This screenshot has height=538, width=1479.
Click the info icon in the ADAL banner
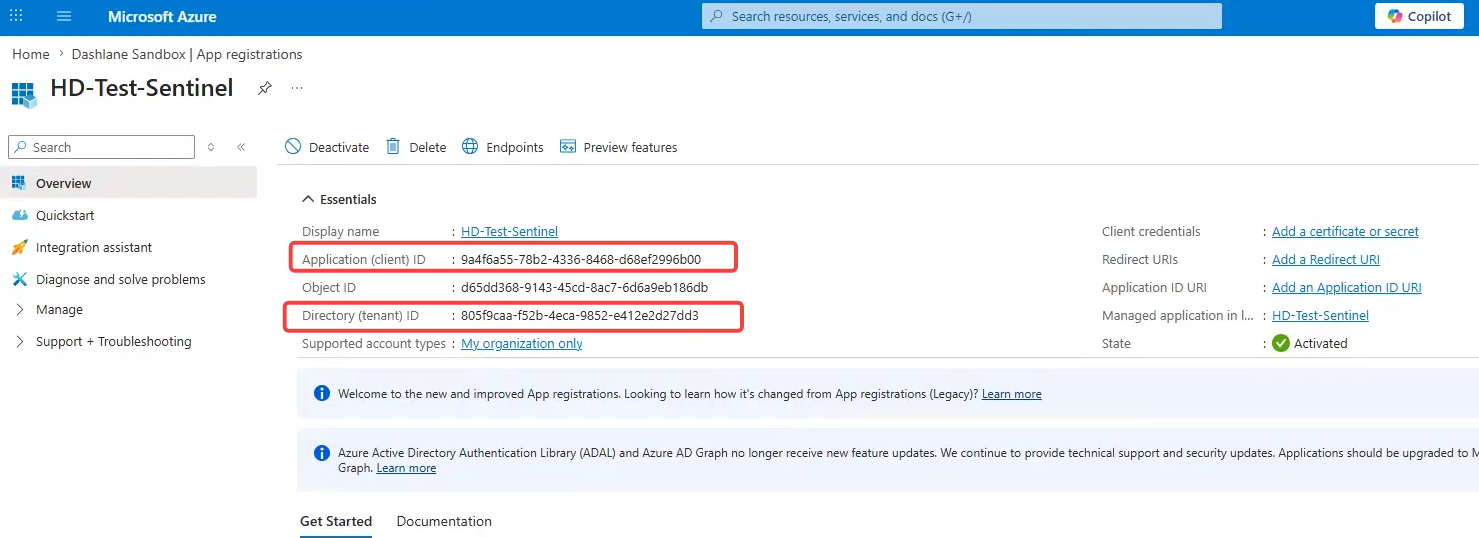(322, 453)
